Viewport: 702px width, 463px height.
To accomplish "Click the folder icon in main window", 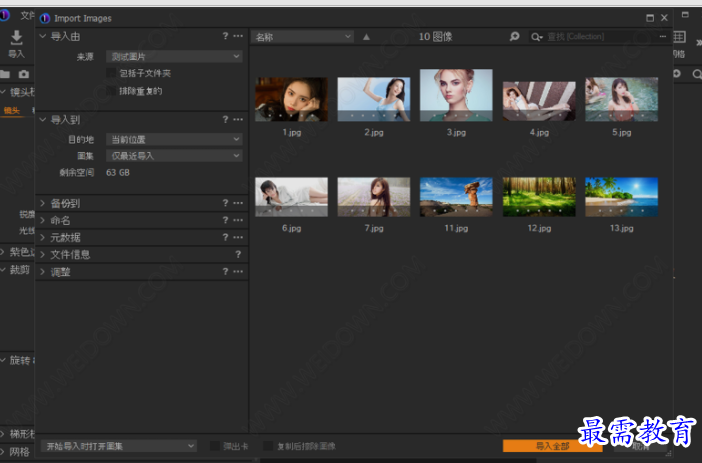I will point(5,74).
